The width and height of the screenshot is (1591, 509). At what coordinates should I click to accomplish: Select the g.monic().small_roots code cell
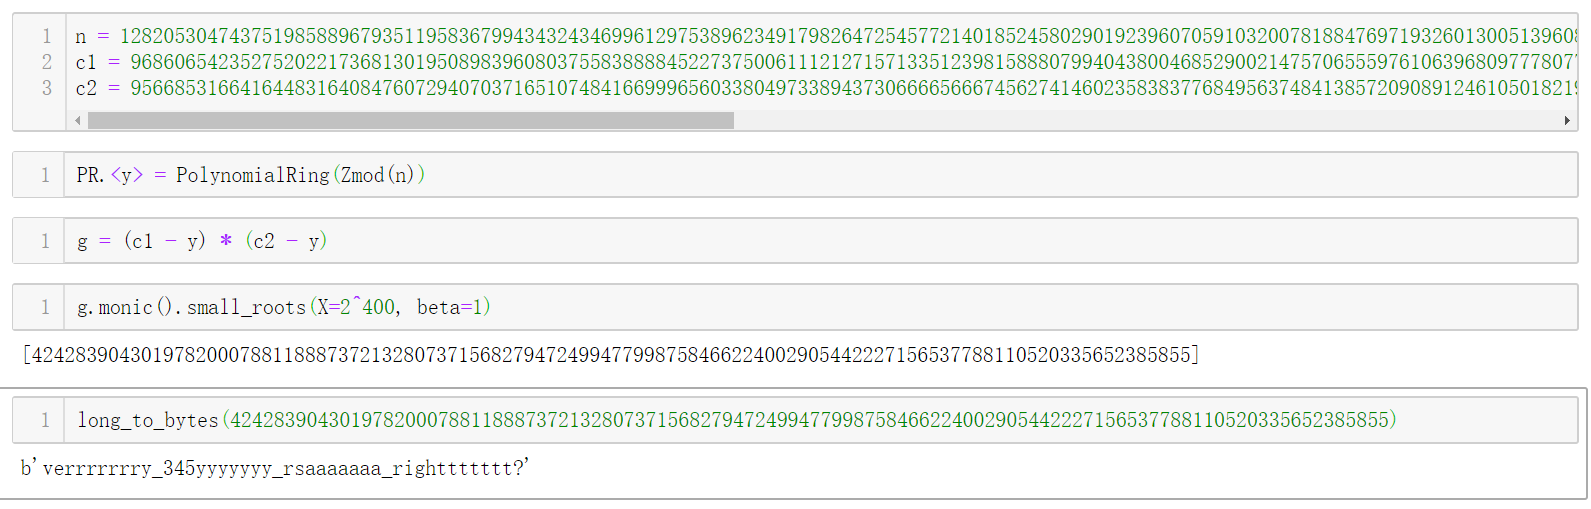pos(820,307)
